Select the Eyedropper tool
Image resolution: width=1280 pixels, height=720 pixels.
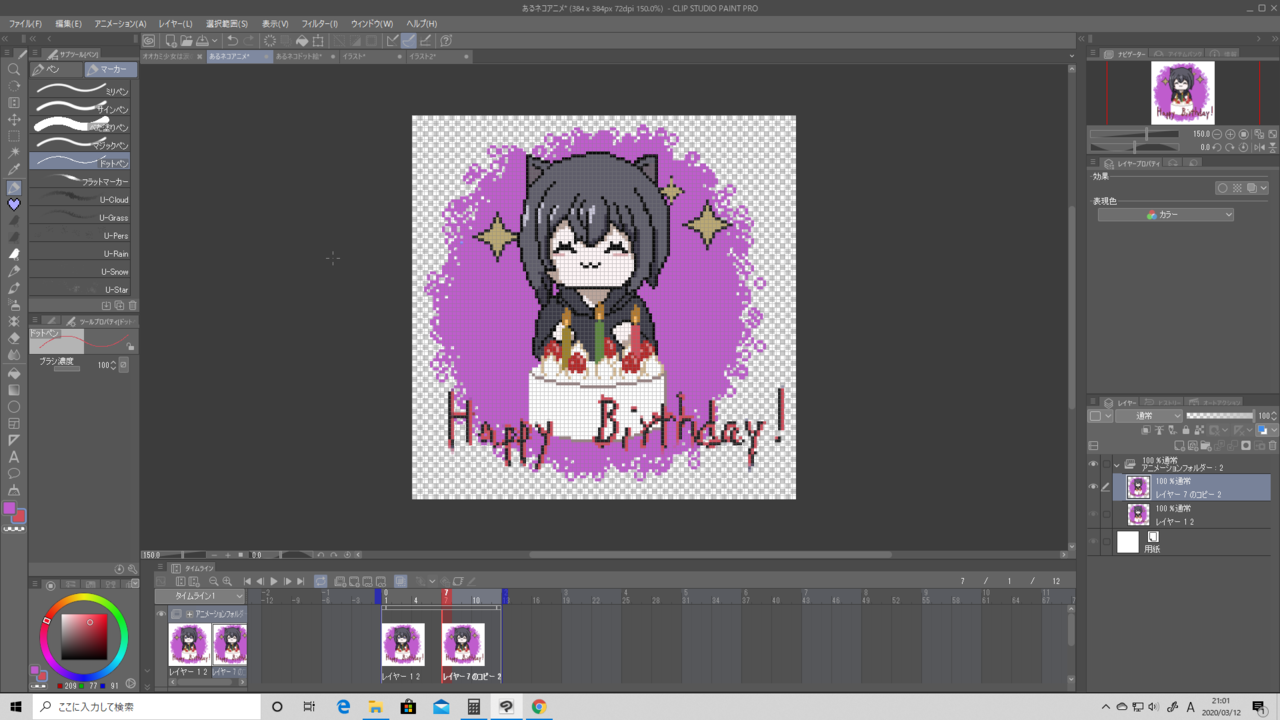[x=14, y=171]
